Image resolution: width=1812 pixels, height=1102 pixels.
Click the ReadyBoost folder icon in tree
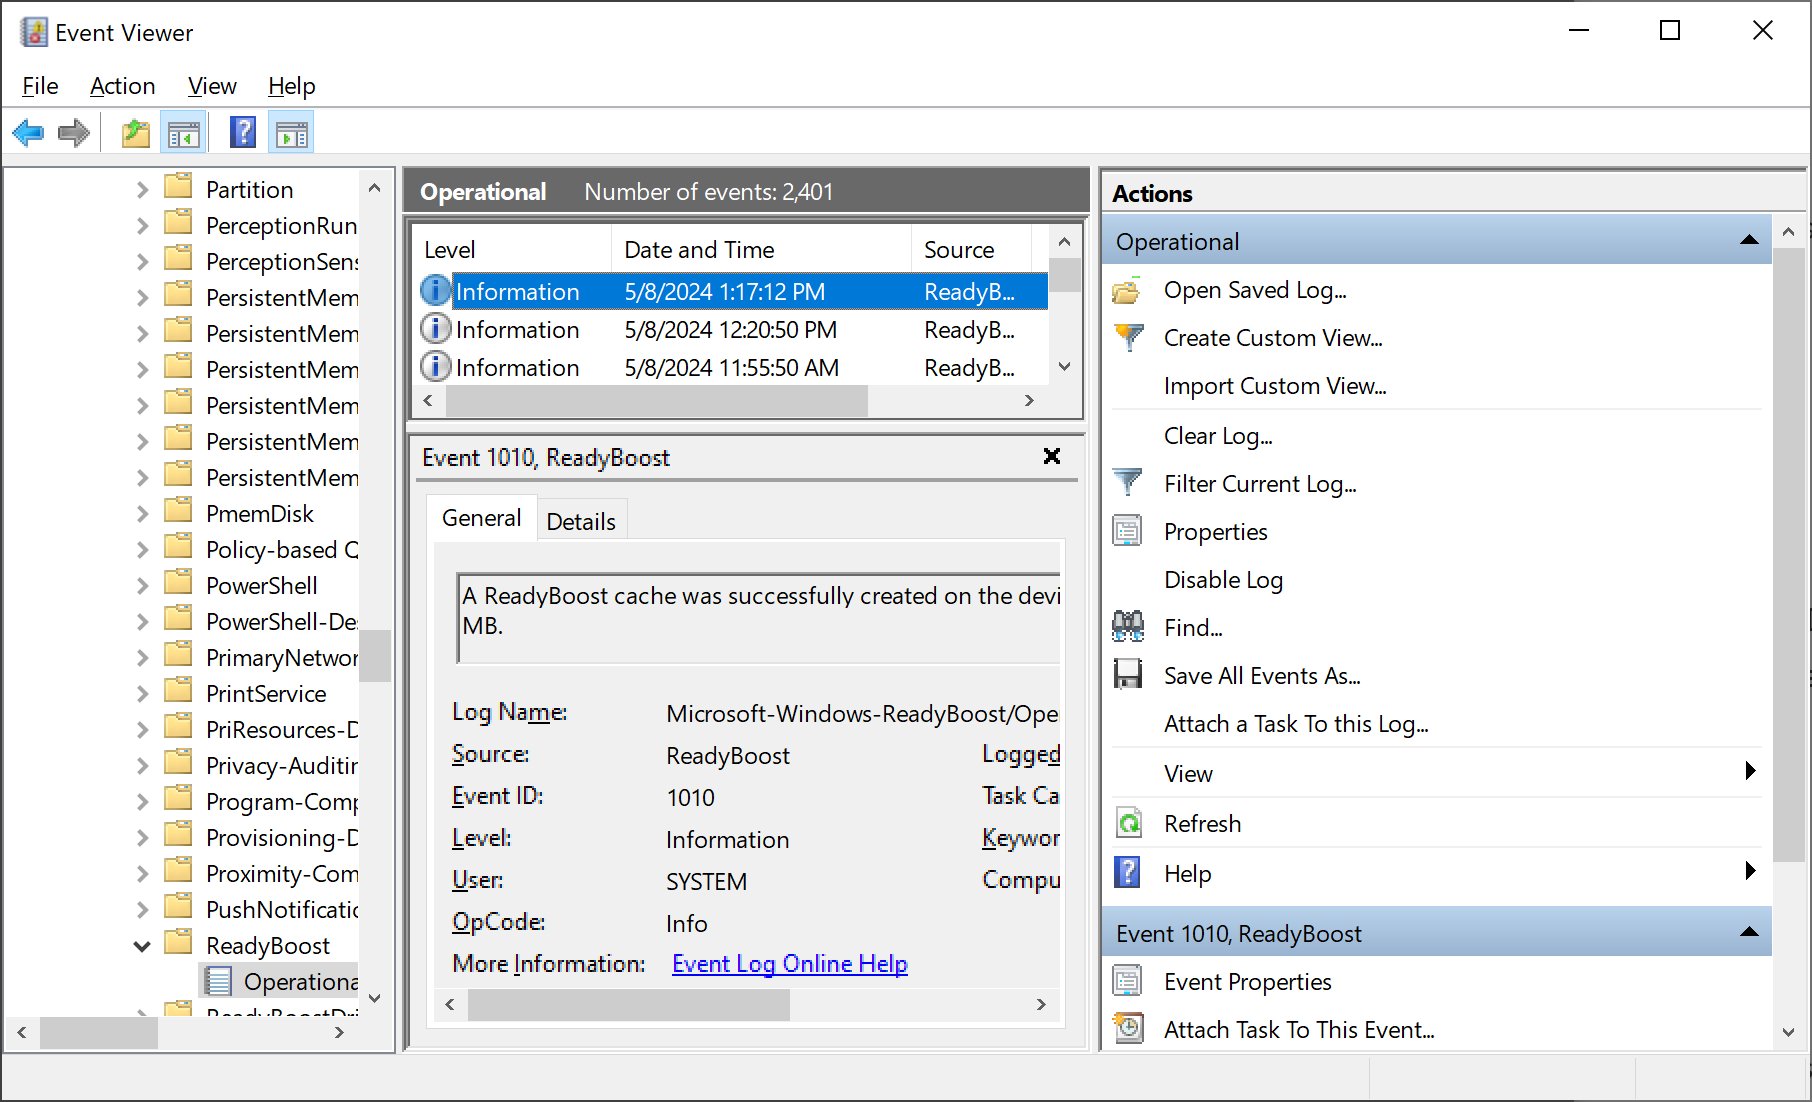(179, 943)
